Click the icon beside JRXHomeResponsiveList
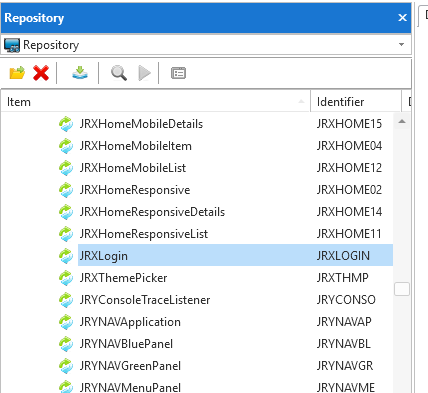Screen dimensions: 428x393 pyautogui.click(x=66, y=234)
